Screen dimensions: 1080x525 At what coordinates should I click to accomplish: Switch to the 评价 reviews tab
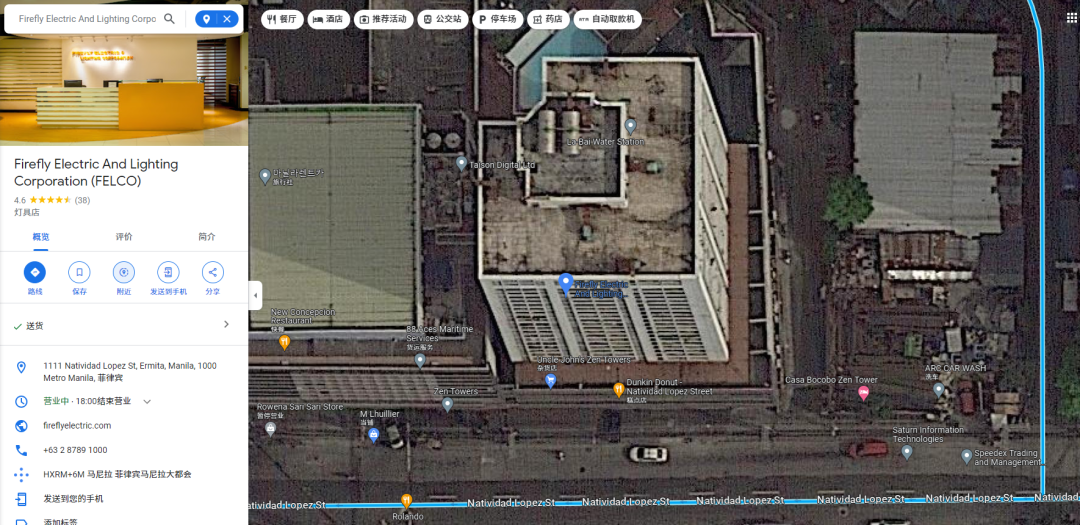click(124, 237)
